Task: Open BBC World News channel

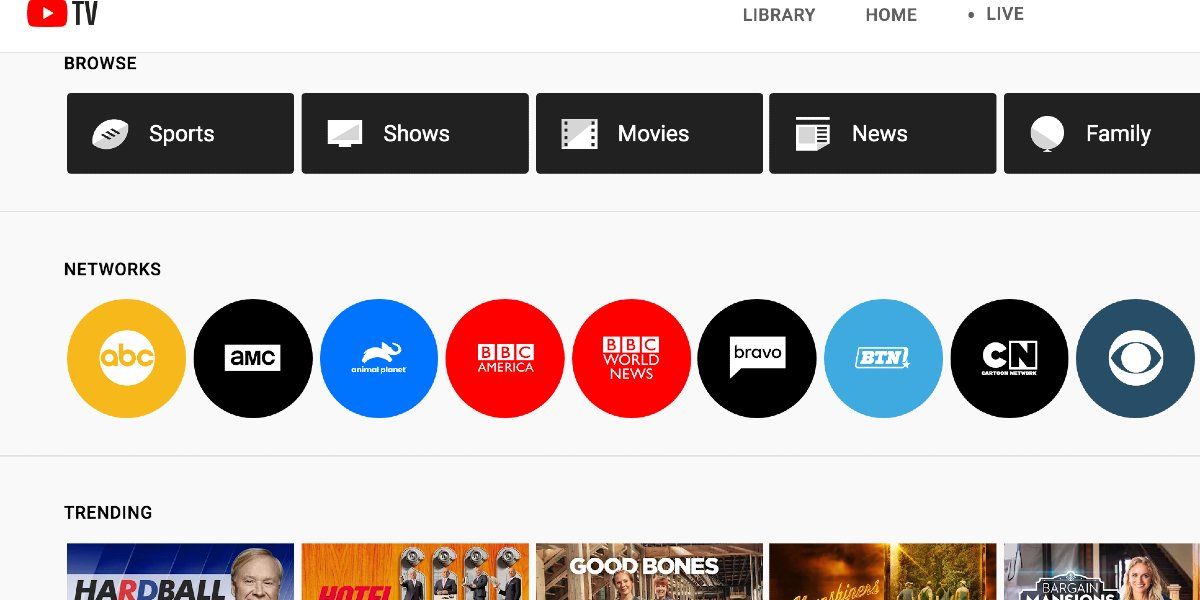Action: click(631, 358)
